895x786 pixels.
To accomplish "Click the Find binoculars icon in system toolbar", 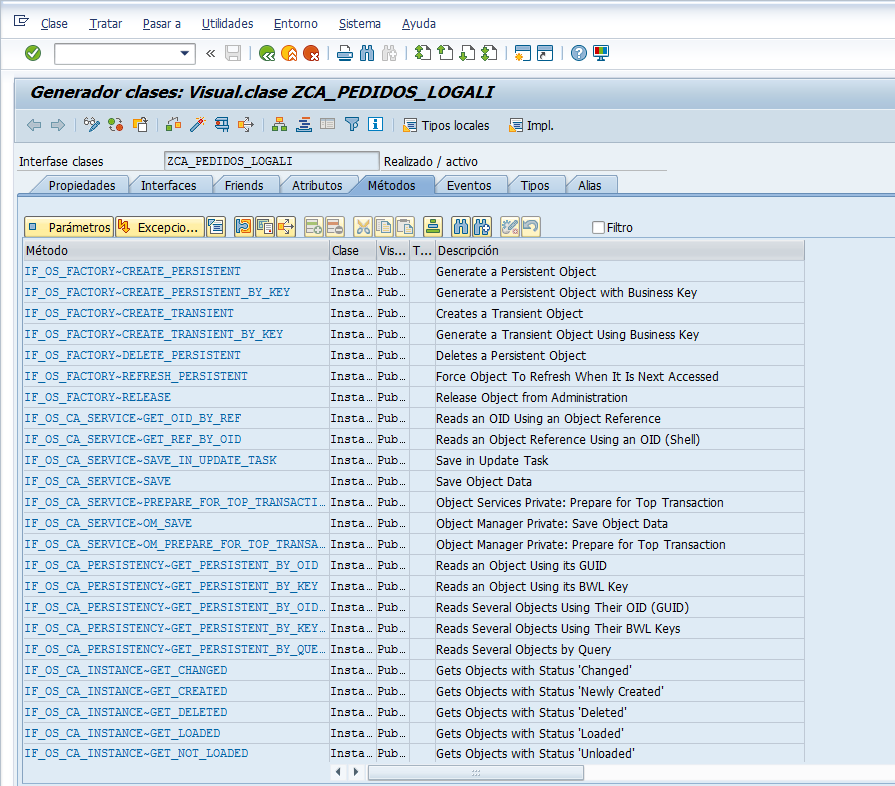I will point(367,54).
